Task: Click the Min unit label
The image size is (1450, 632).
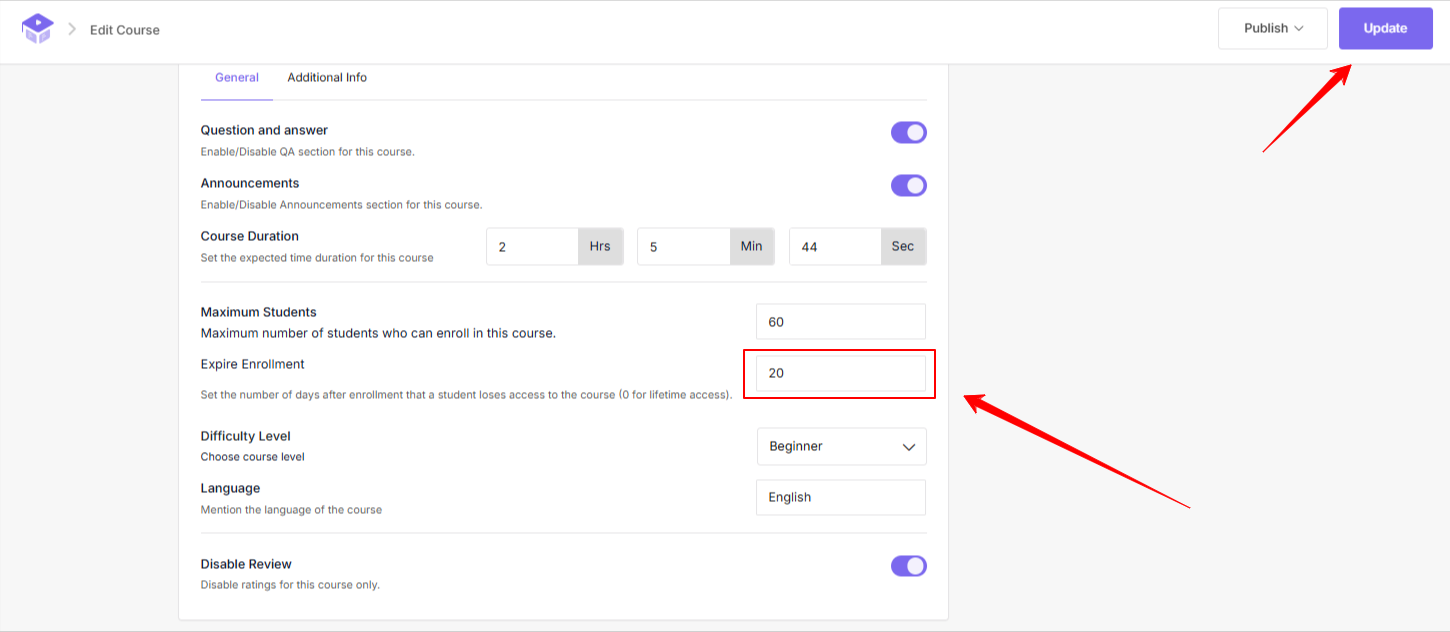Action: click(751, 247)
